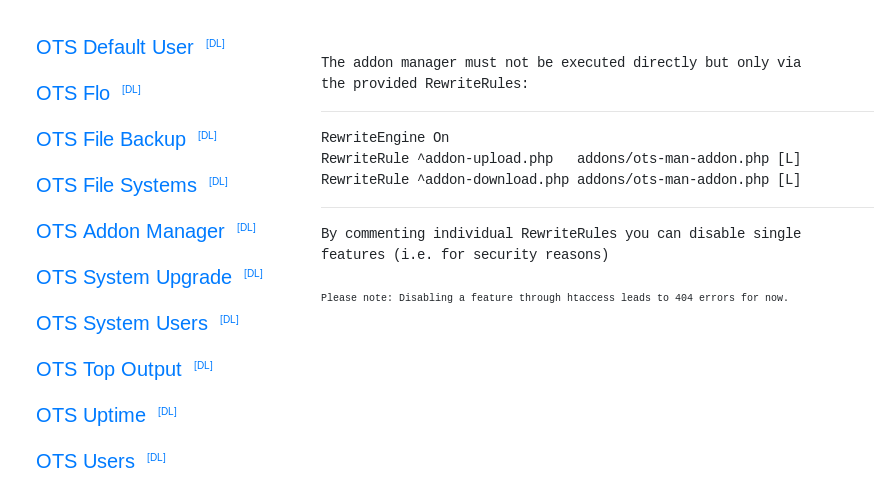Open the OTS Top Output link
The height and width of the screenshot is (500, 874).
click(x=109, y=369)
